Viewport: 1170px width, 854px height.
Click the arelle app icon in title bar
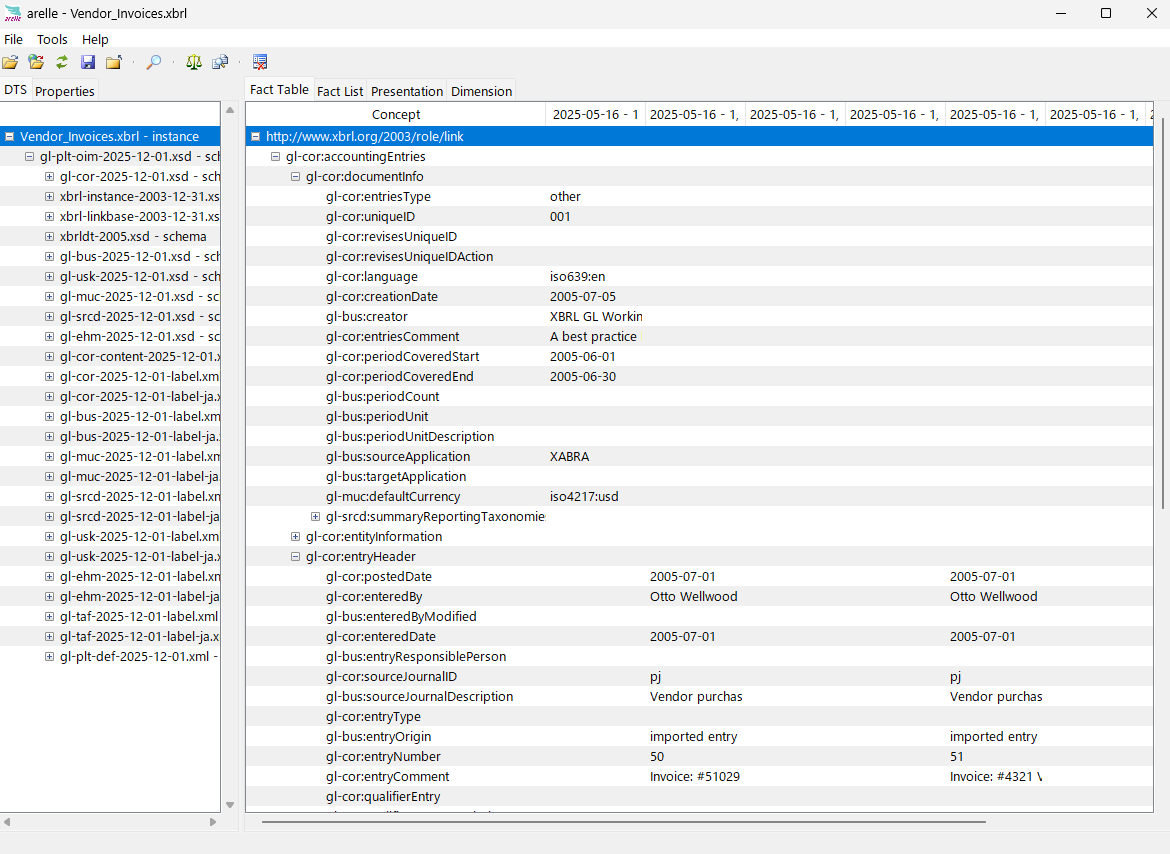pos(13,13)
